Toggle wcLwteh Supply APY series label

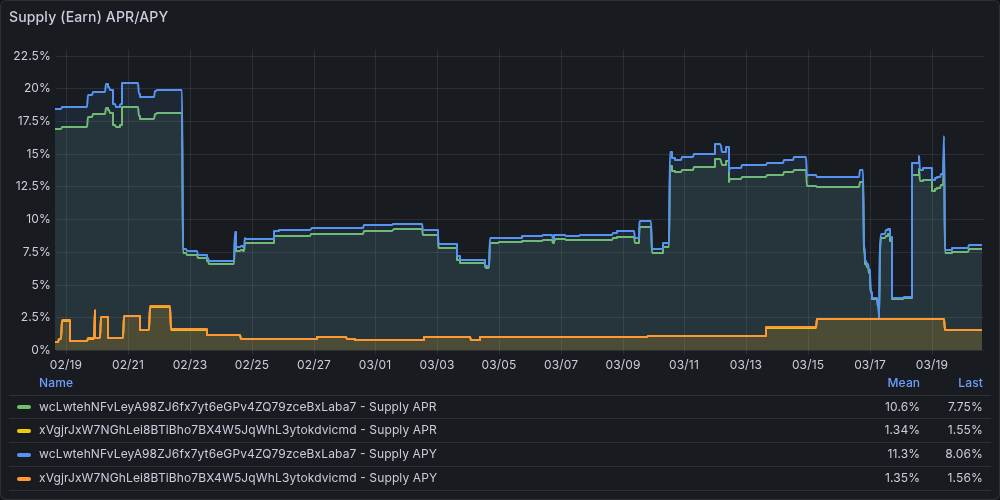[238, 454]
